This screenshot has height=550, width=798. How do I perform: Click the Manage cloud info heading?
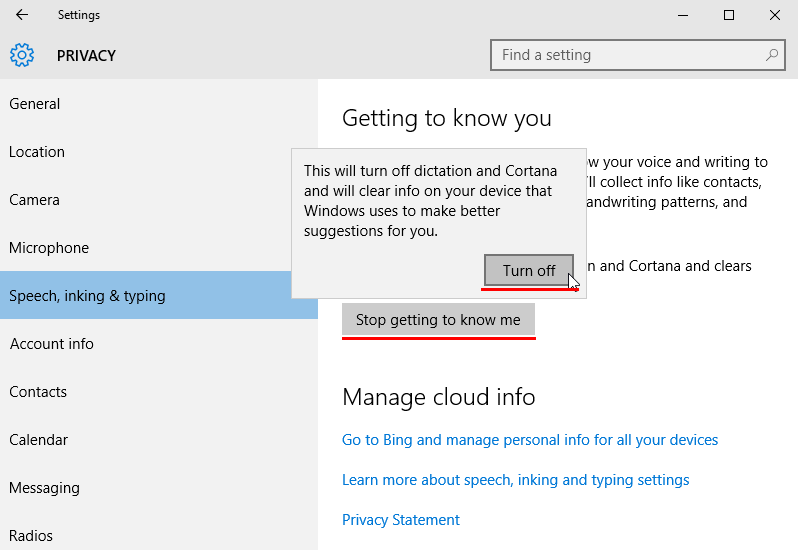[x=439, y=397]
